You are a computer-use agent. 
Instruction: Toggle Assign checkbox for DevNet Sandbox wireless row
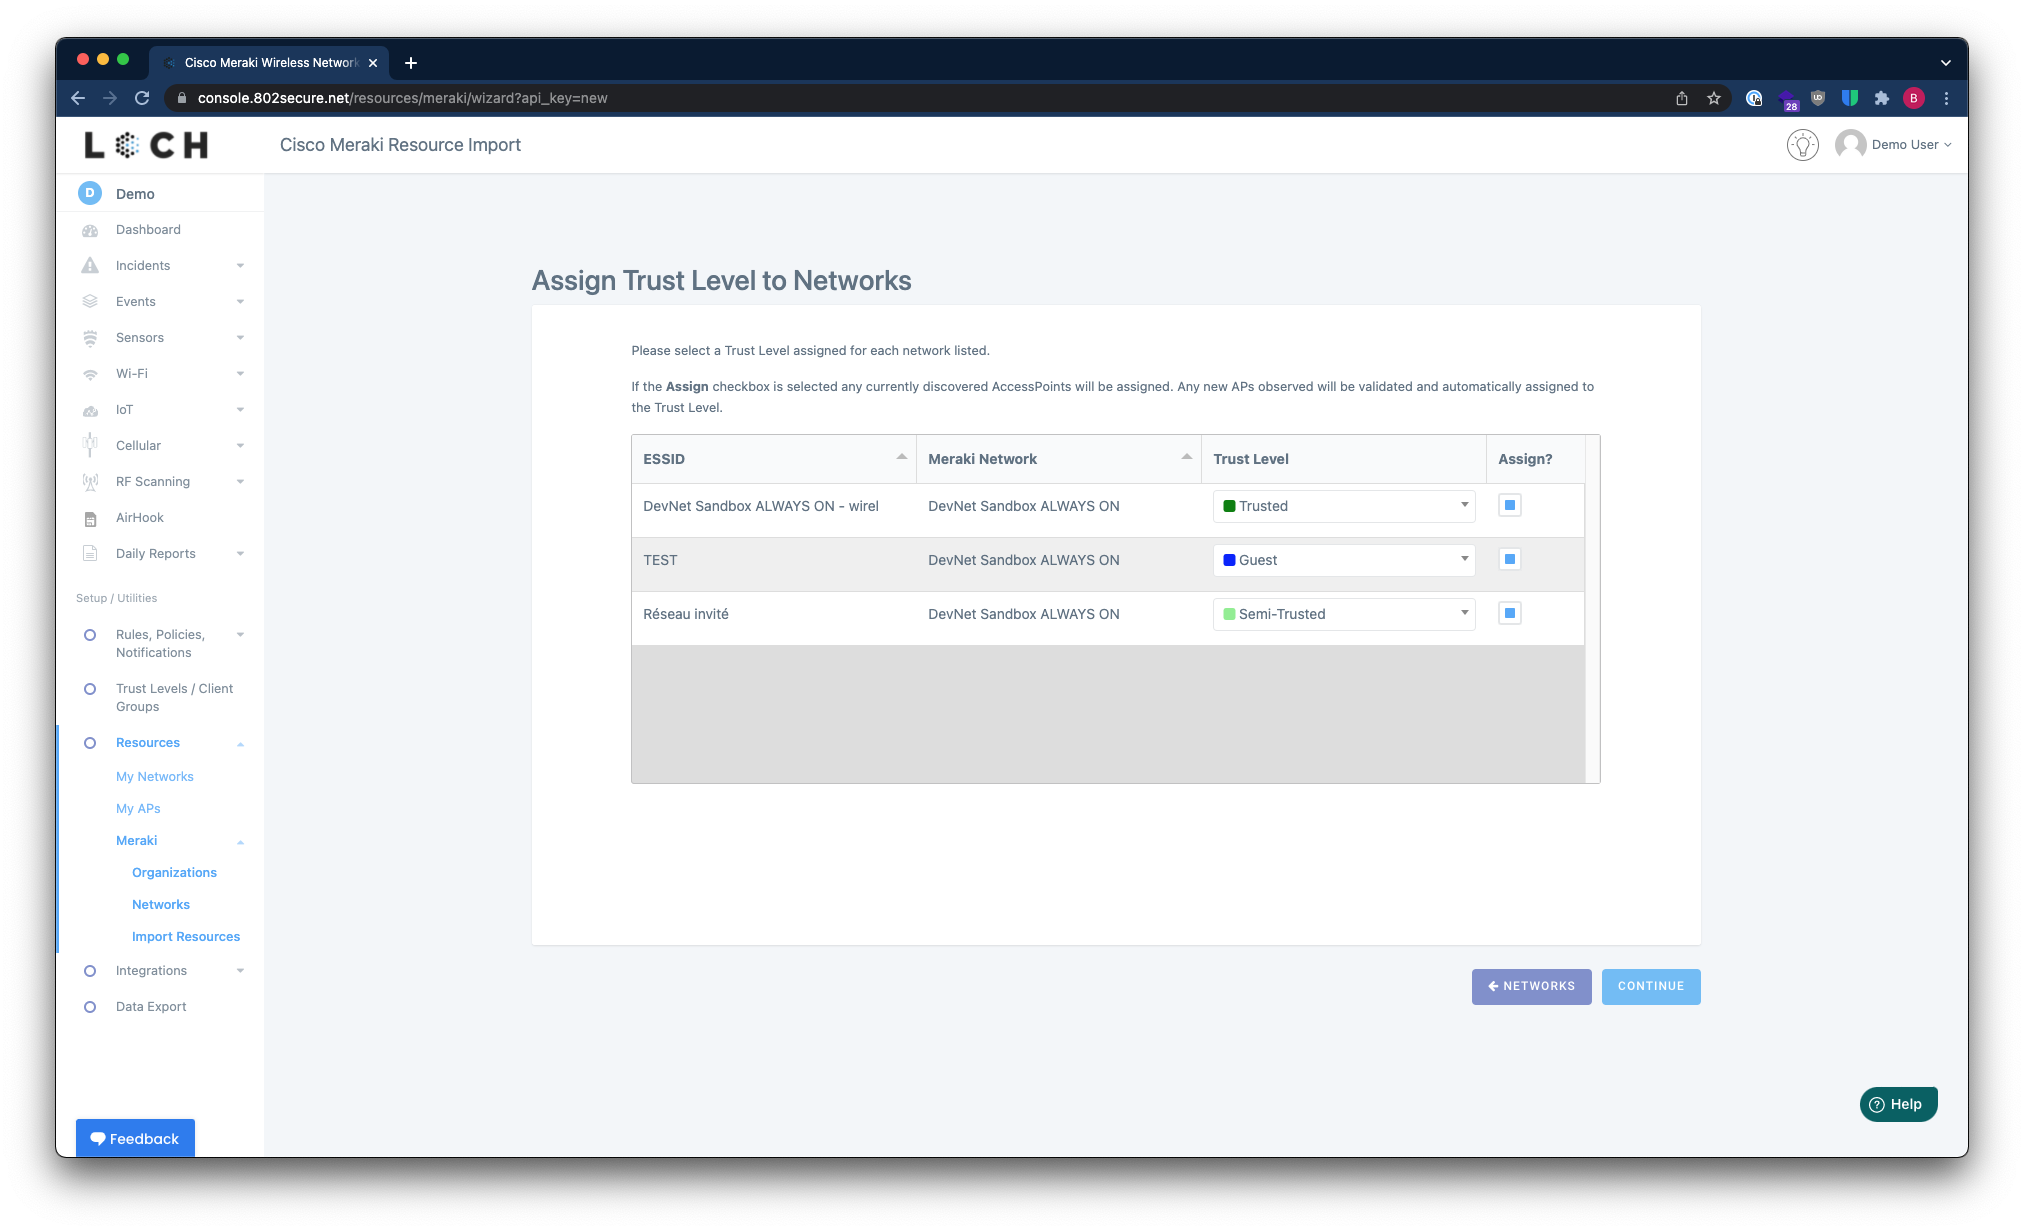1510,505
